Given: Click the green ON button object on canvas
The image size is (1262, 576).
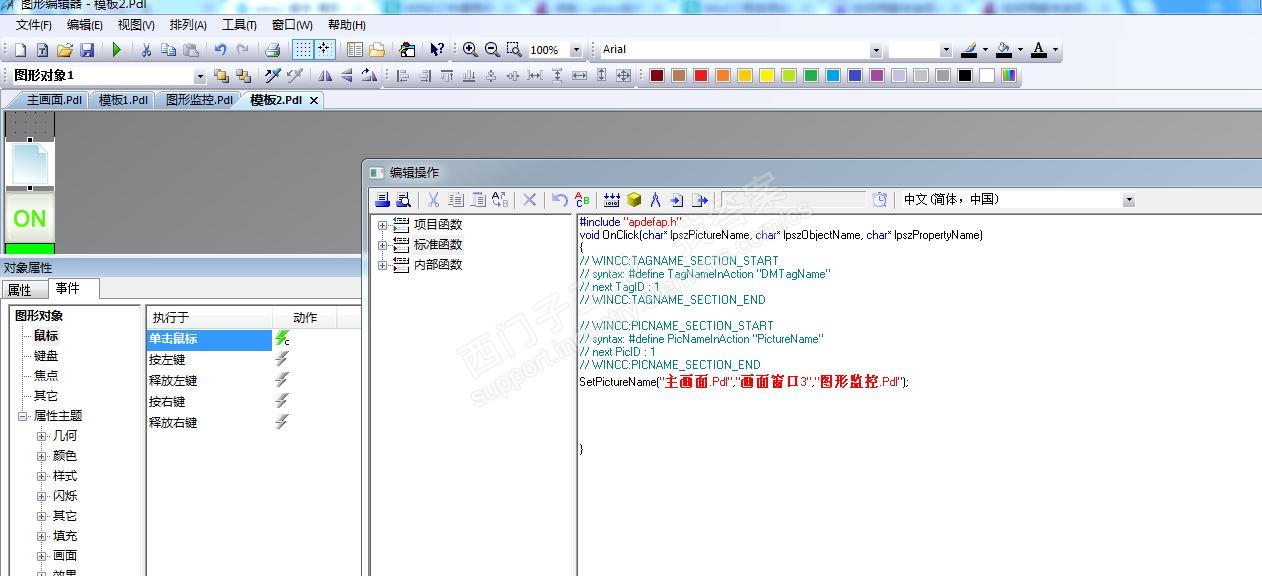Looking at the screenshot, I should pos(30,218).
